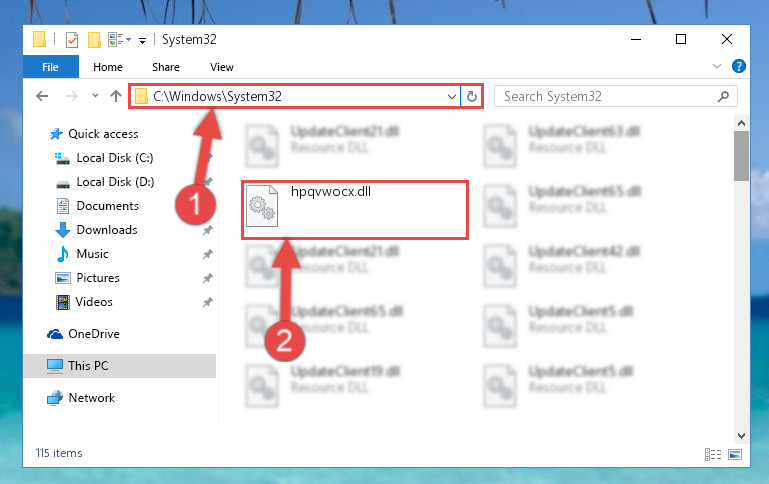Switch to the View tab
The image size is (769, 484).
point(222,67)
